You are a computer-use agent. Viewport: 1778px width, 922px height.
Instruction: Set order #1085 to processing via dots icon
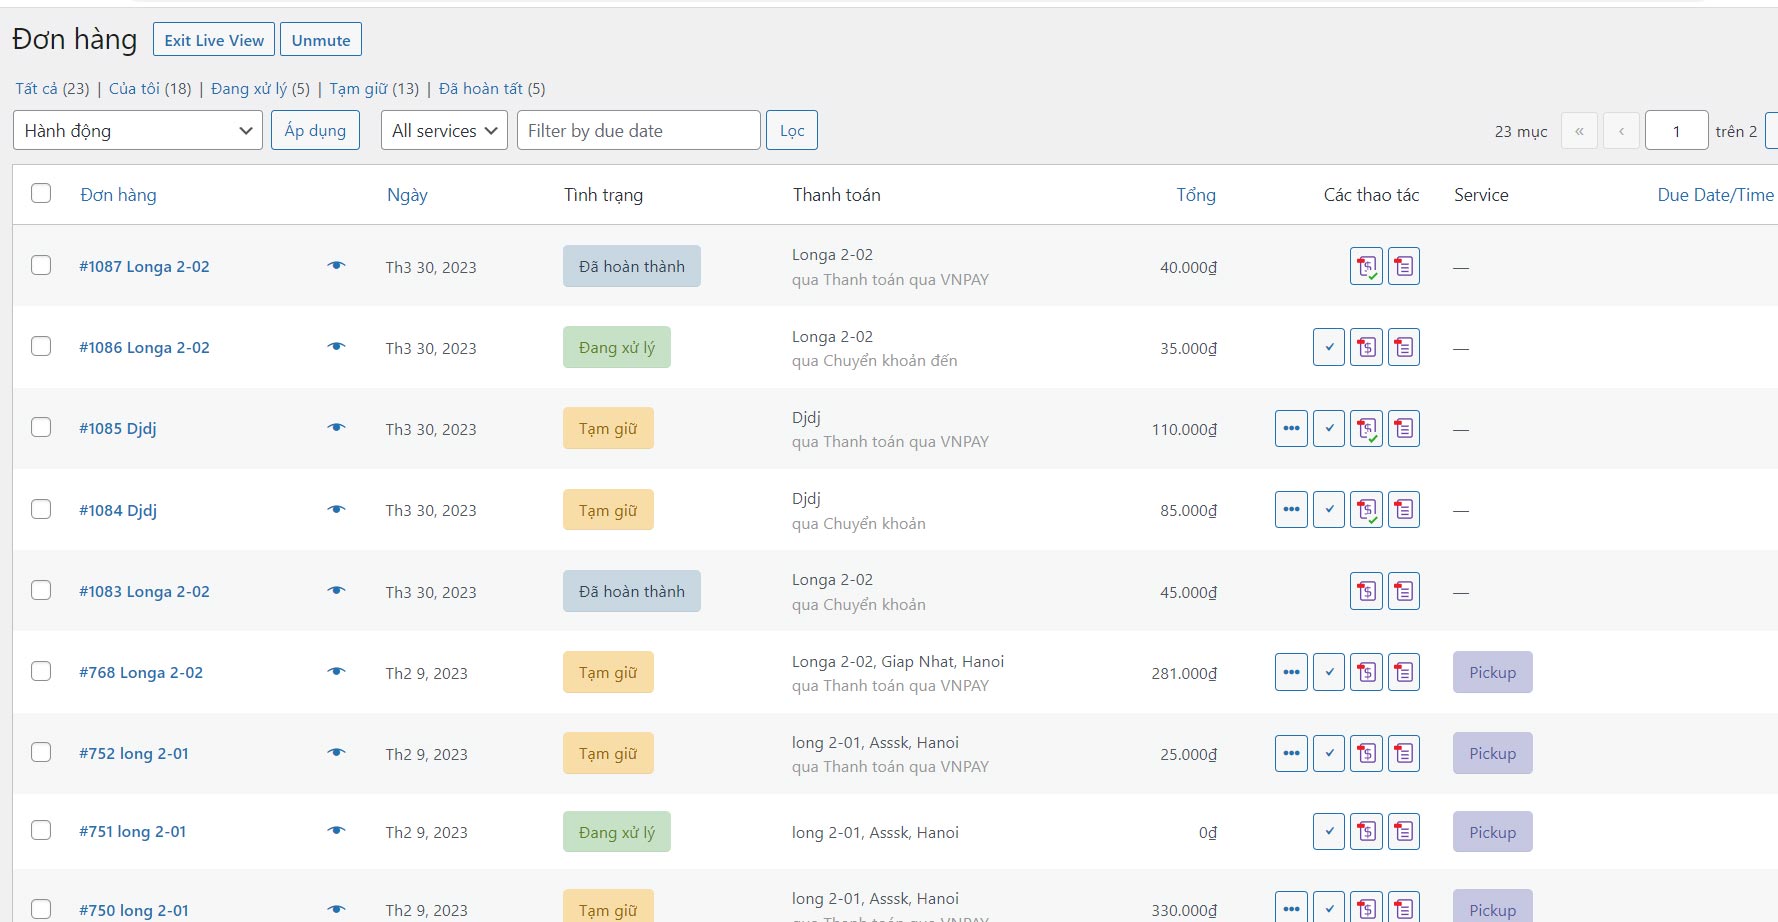click(1291, 429)
